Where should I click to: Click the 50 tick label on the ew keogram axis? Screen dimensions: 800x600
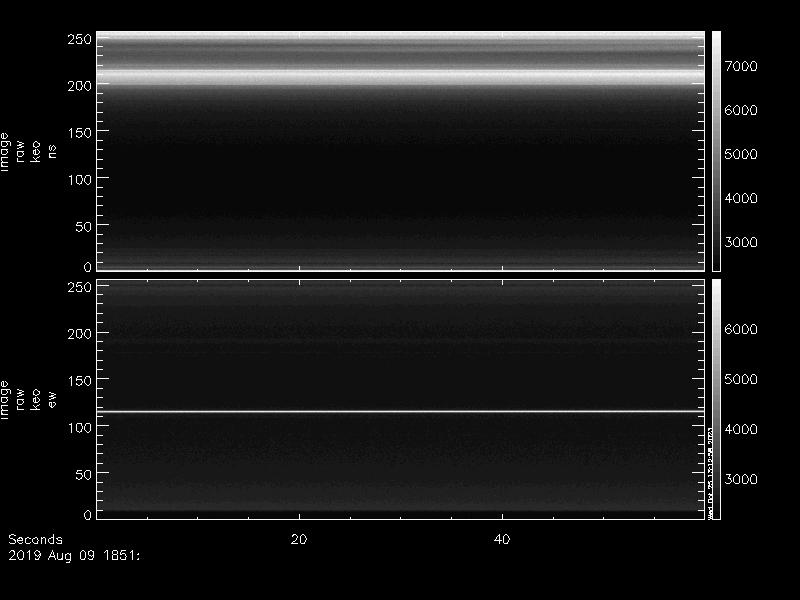tap(84, 474)
